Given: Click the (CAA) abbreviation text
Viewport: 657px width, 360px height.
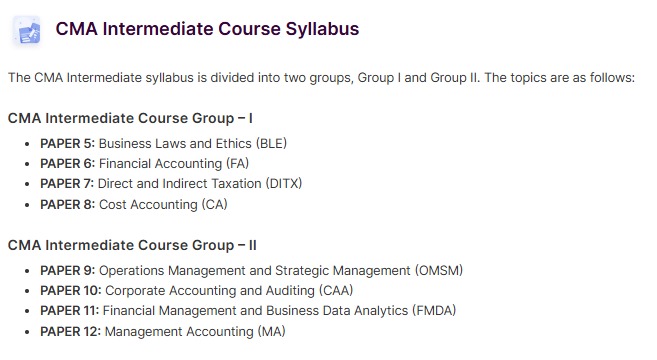Looking at the screenshot, I should pos(336,290).
